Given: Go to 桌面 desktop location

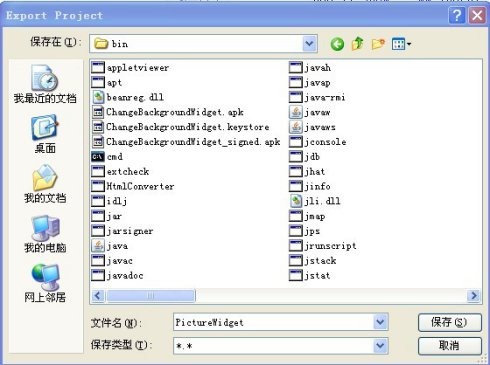Looking at the screenshot, I should tap(45, 134).
